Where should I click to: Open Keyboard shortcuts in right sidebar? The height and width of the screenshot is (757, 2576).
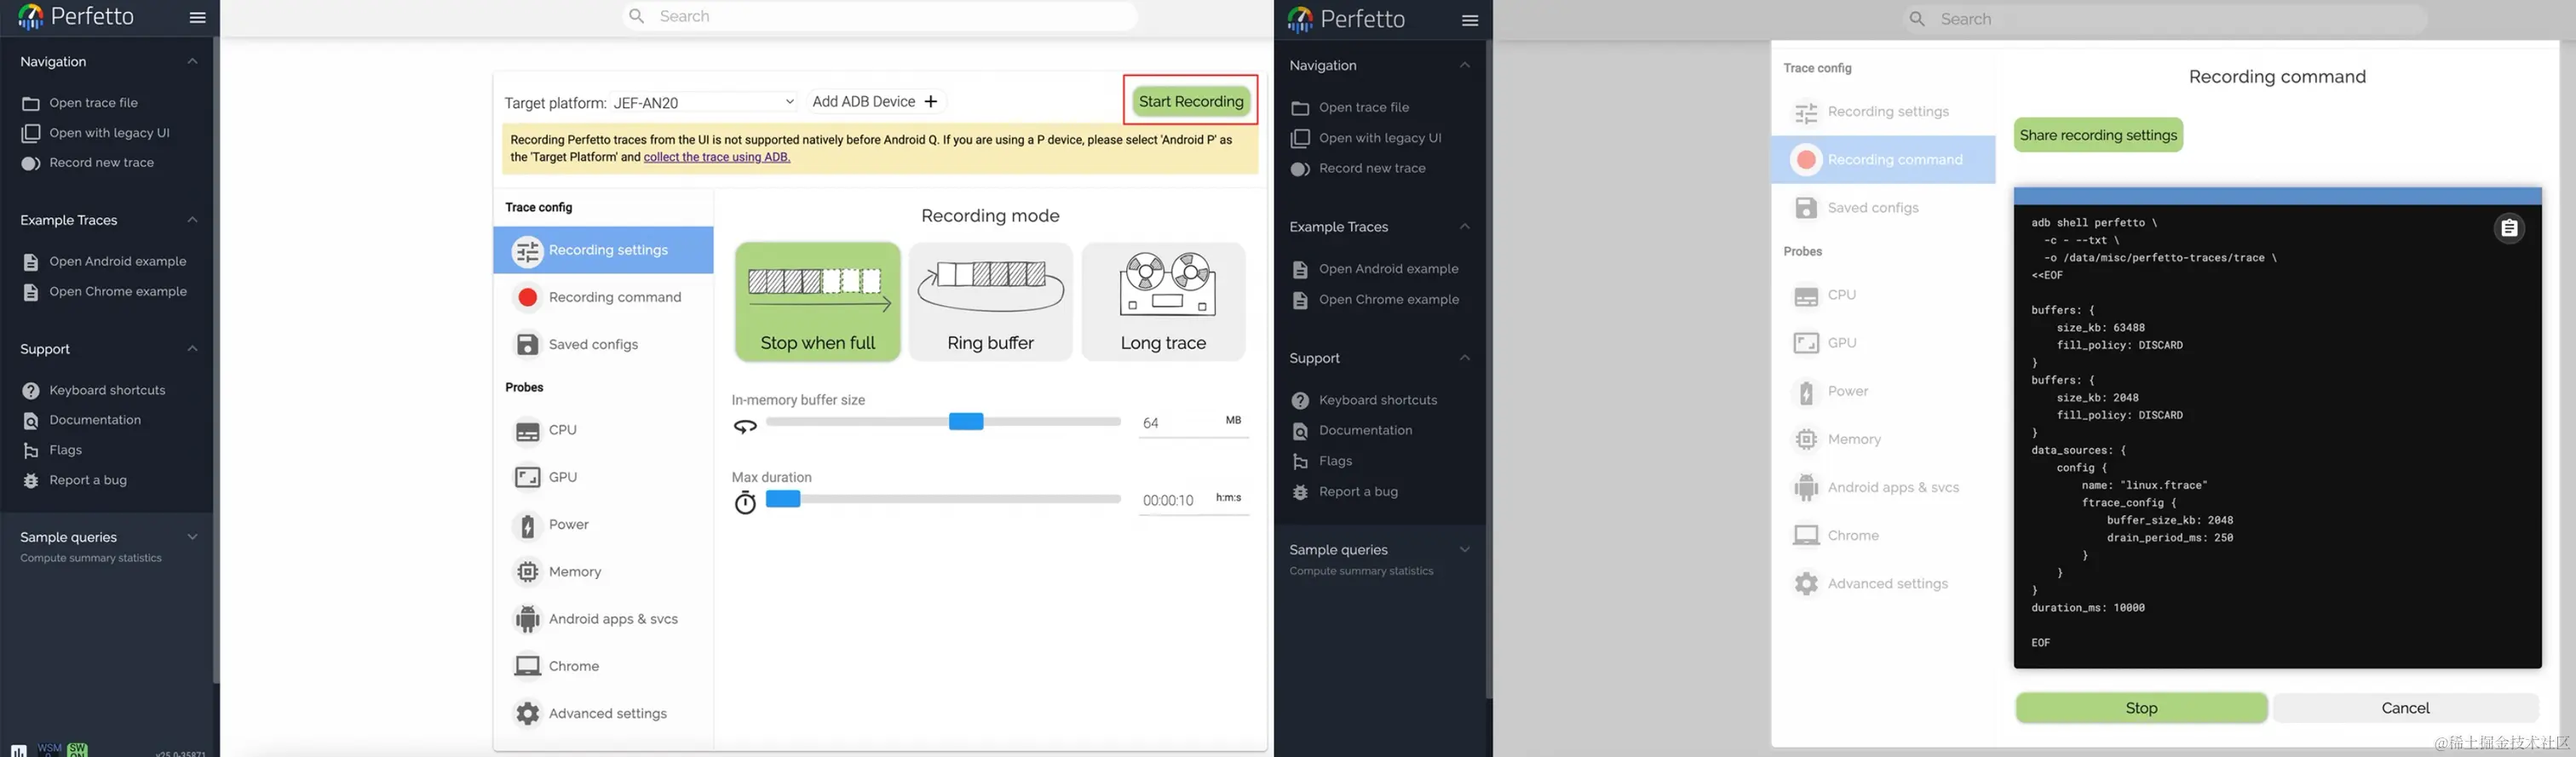click(x=1378, y=400)
